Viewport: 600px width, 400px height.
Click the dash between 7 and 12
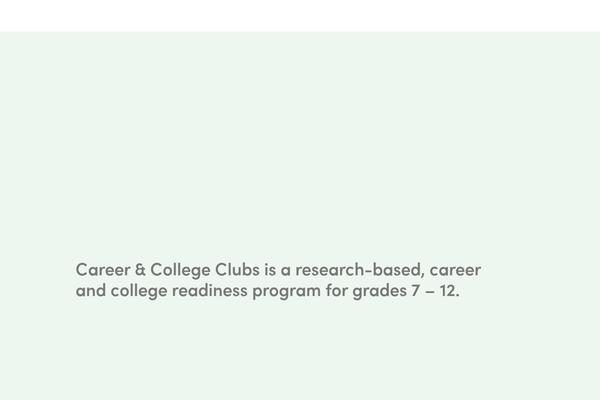pyautogui.click(x=430, y=292)
